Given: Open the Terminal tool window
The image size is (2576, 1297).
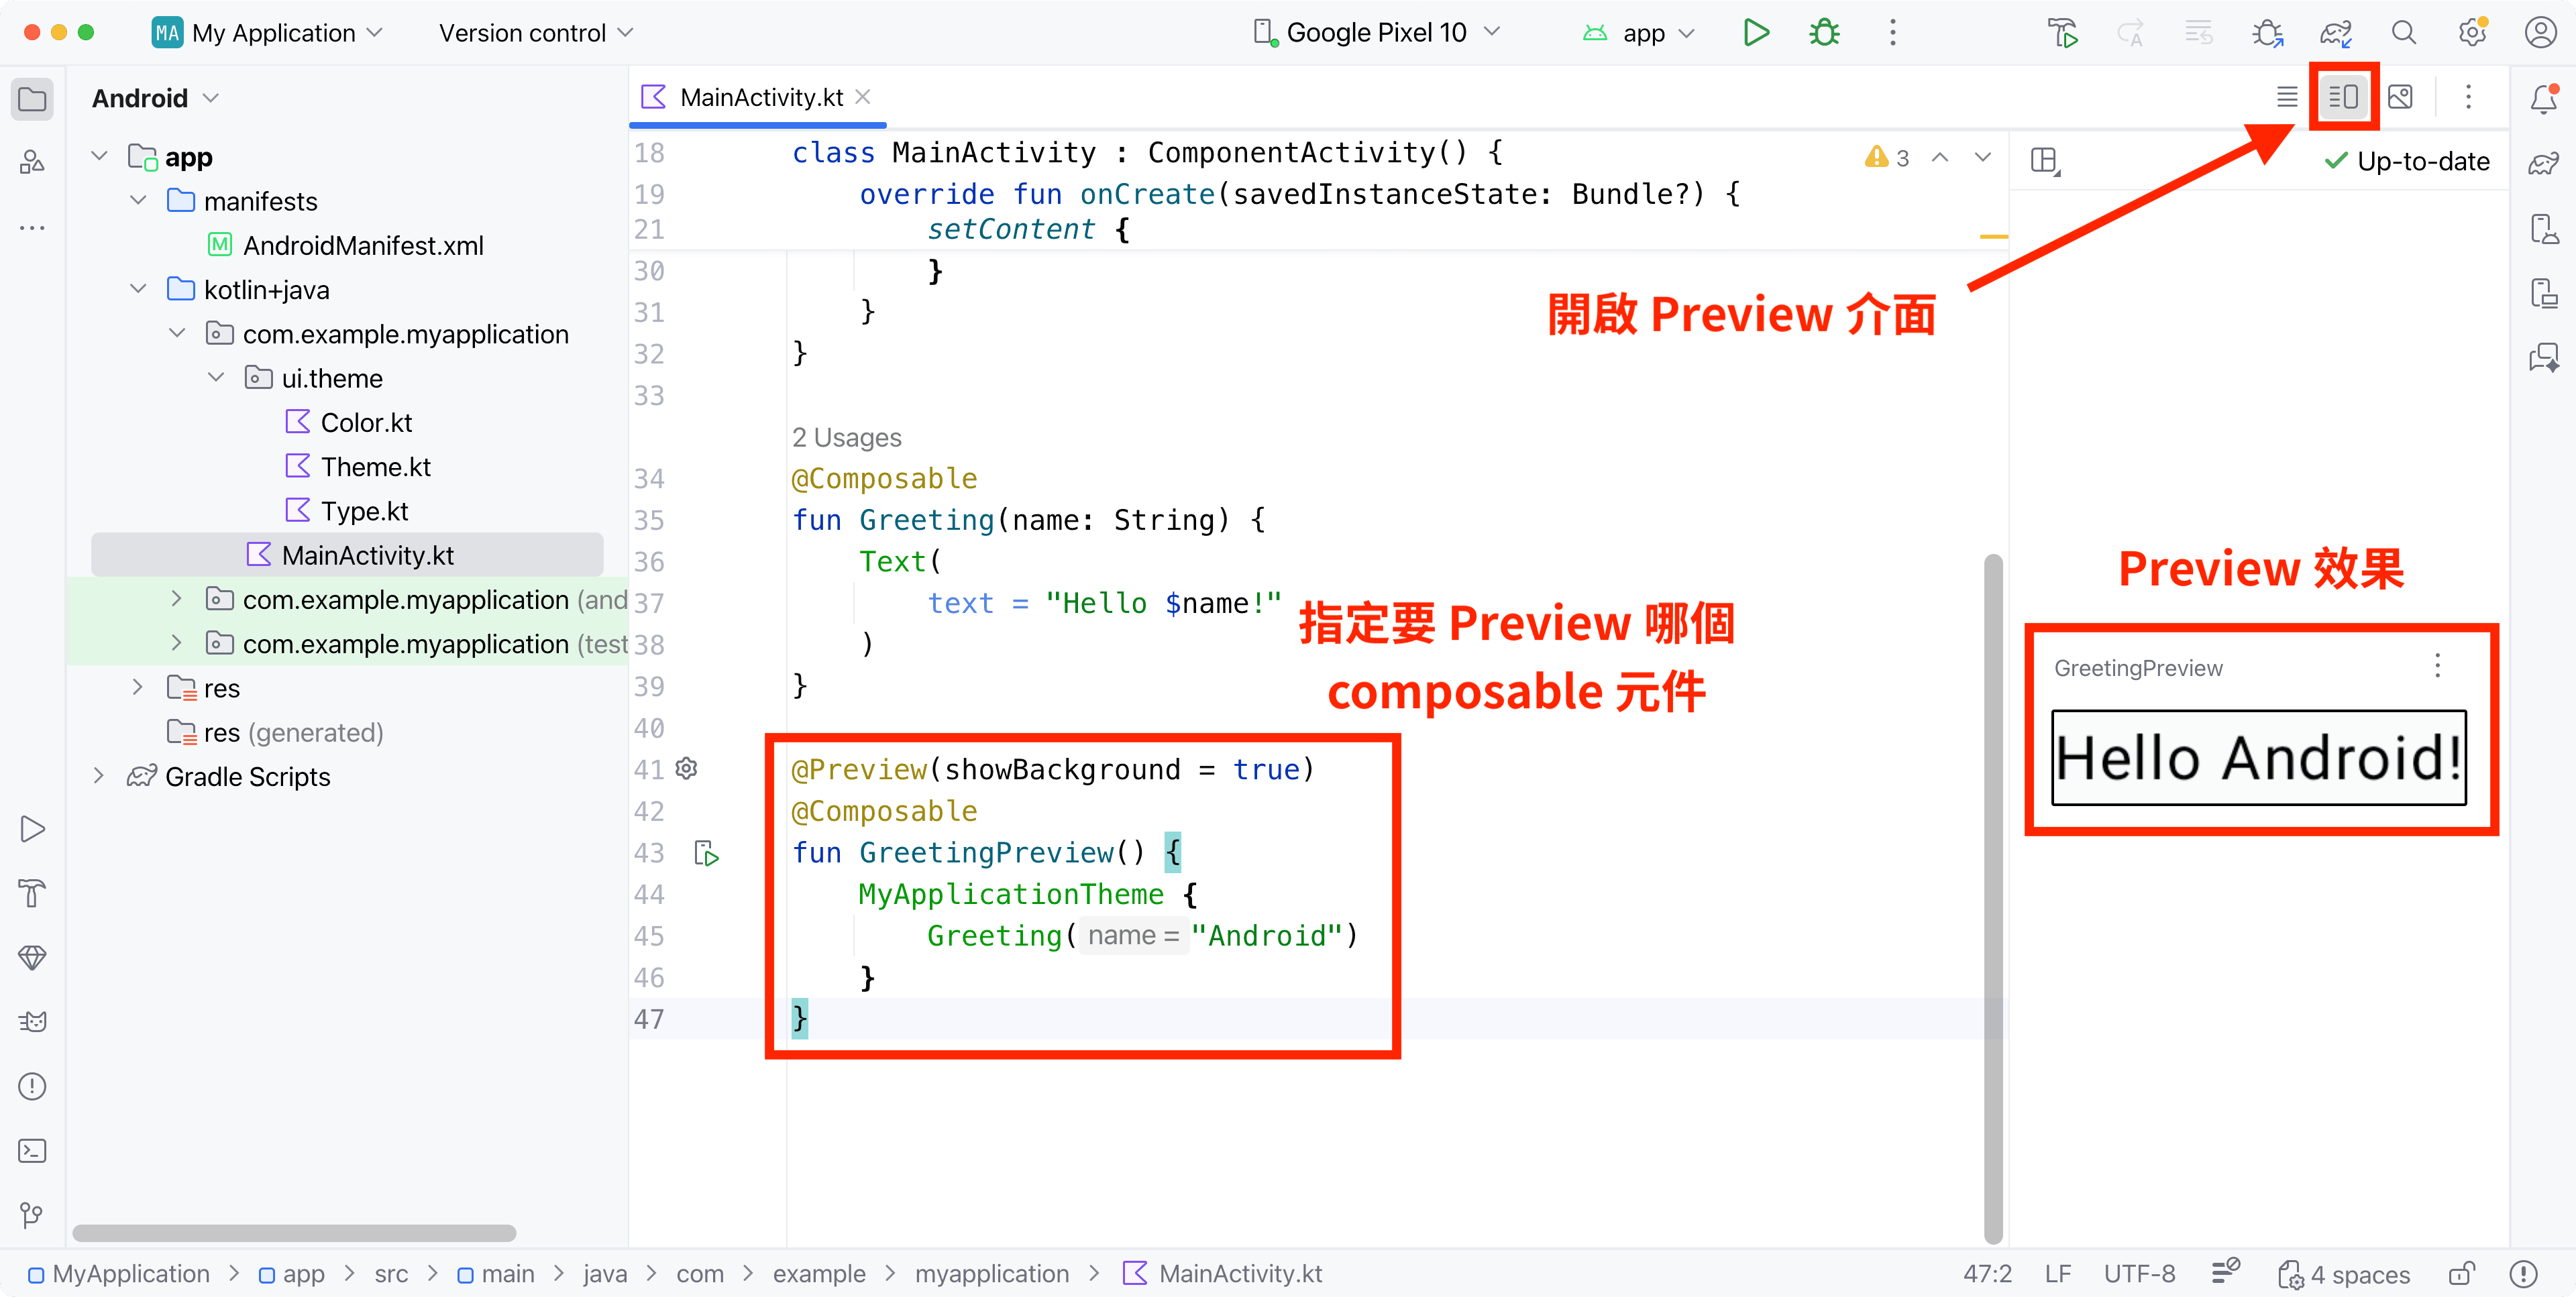Looking at the screenshot, I should click(32, 1151).
